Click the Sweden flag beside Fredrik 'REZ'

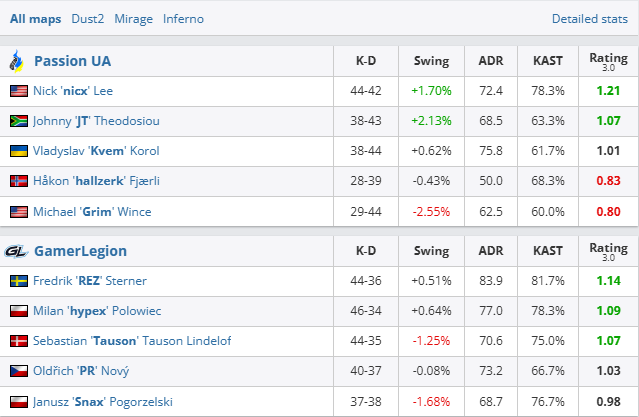pos(18,281)
